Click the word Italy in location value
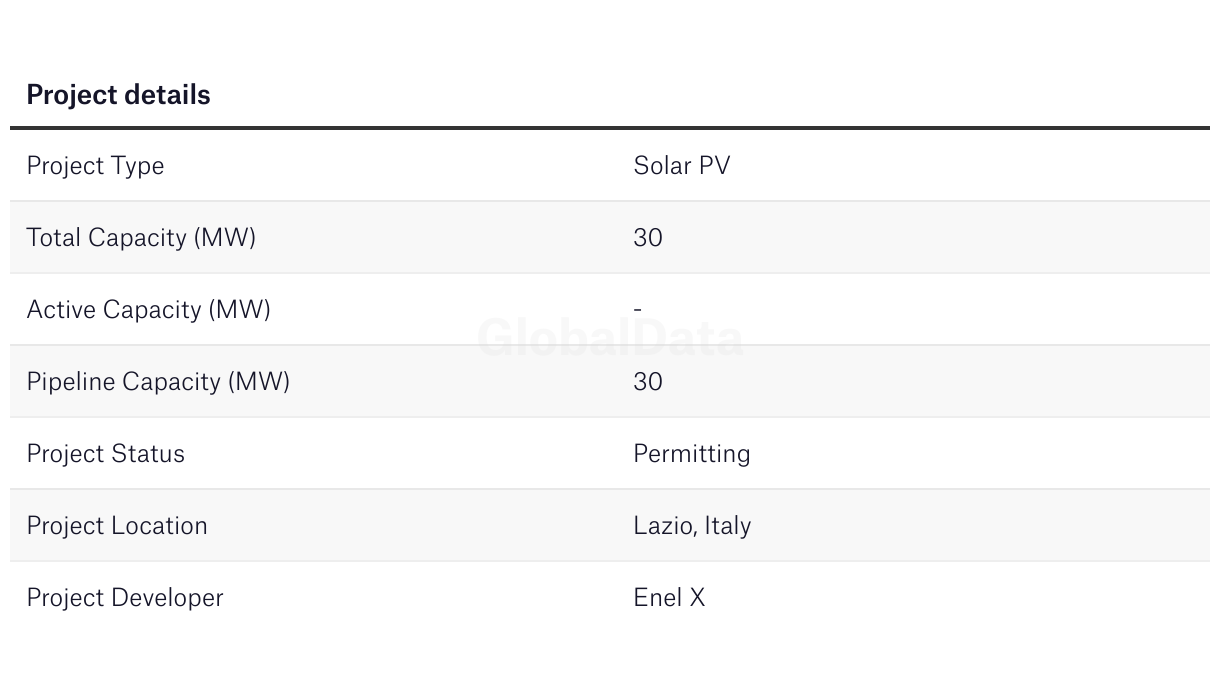The image size is (1220, 674). pyautogui.click(x=728, y=525)
